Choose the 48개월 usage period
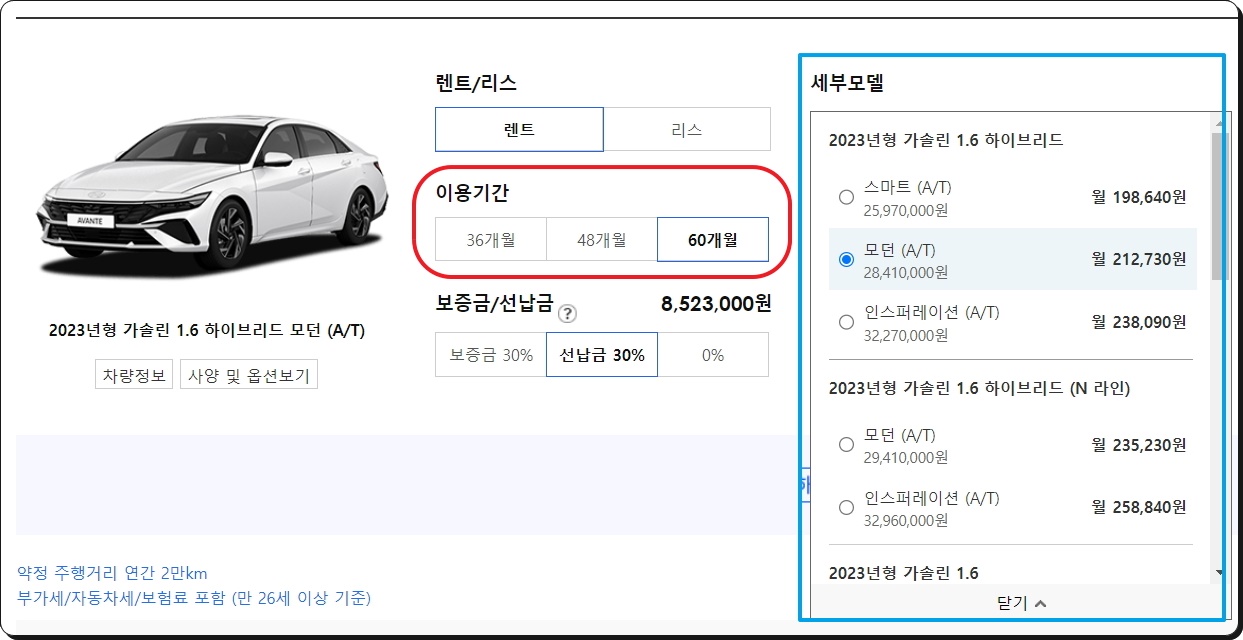The height and width of the screenshot is (640, 1243). point(602,239)
